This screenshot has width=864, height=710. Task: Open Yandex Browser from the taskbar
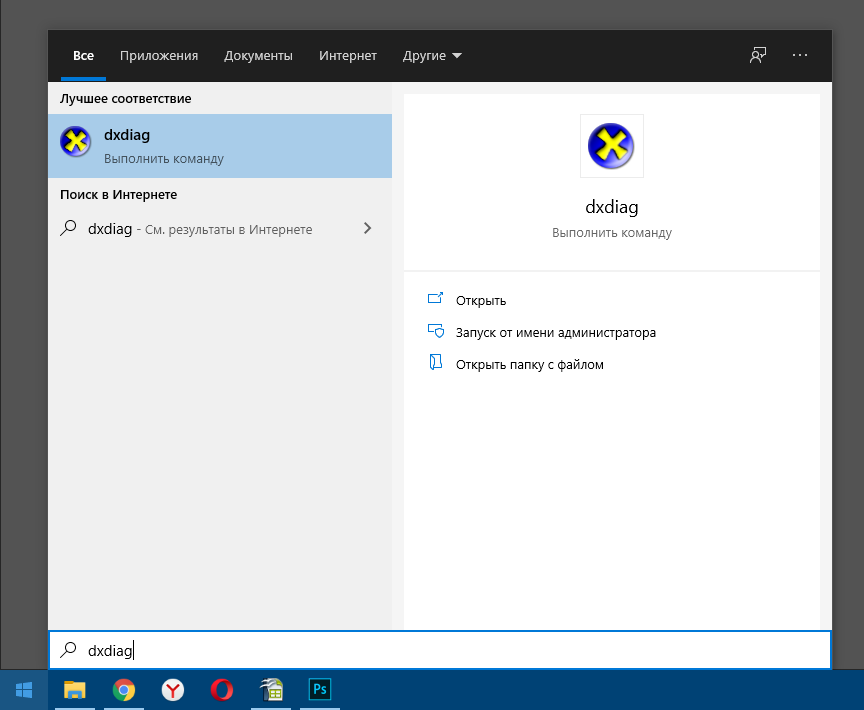tap(173, 689)
